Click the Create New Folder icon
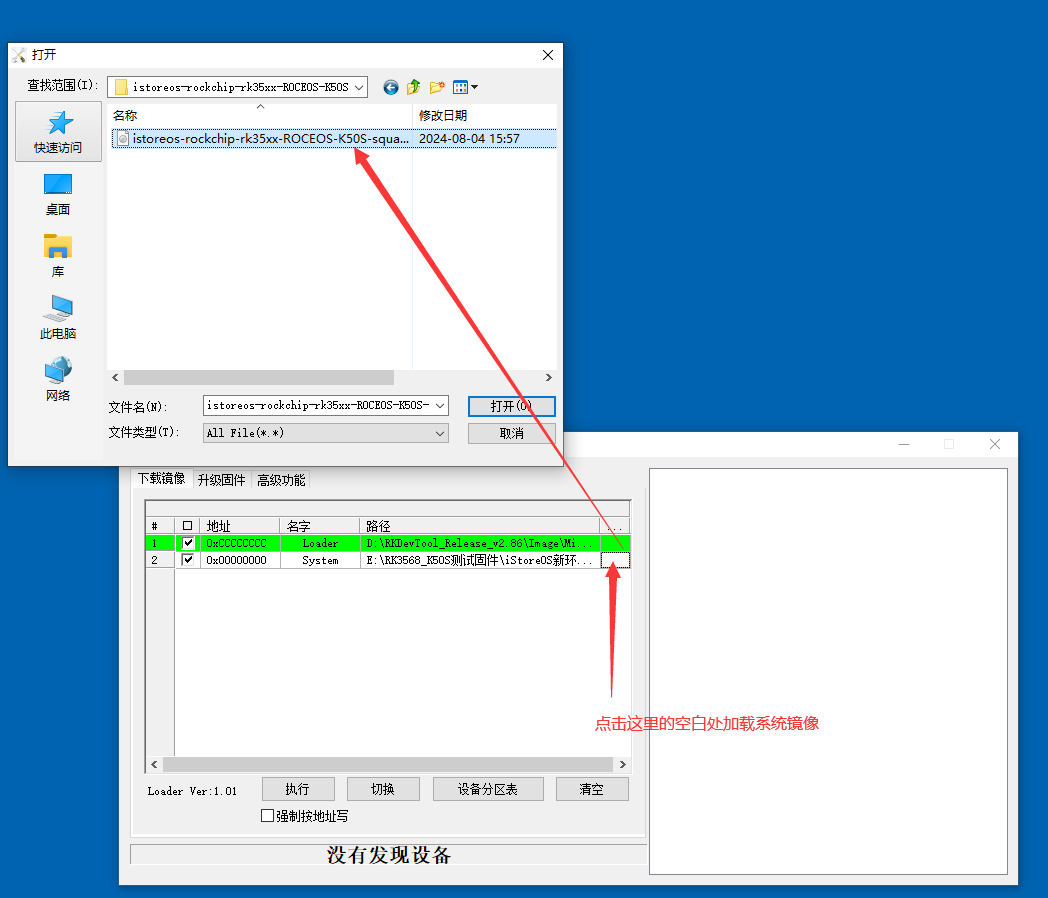The image size is (1048, 898). (437, 87)
